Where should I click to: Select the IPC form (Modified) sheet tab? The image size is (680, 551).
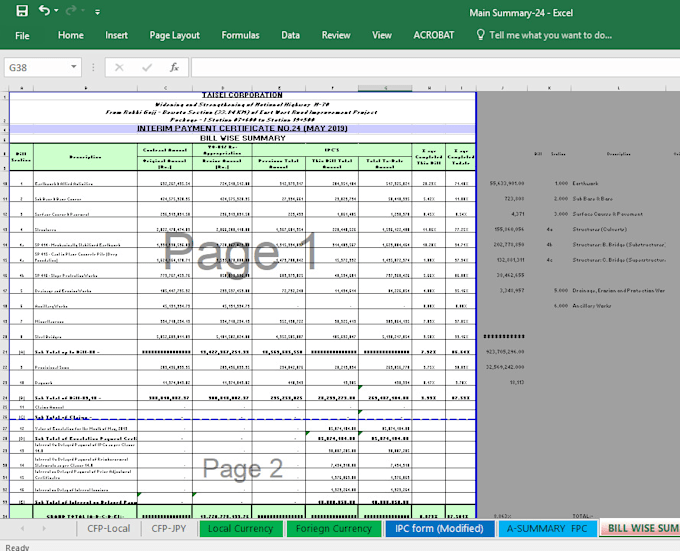coord(439,528)
